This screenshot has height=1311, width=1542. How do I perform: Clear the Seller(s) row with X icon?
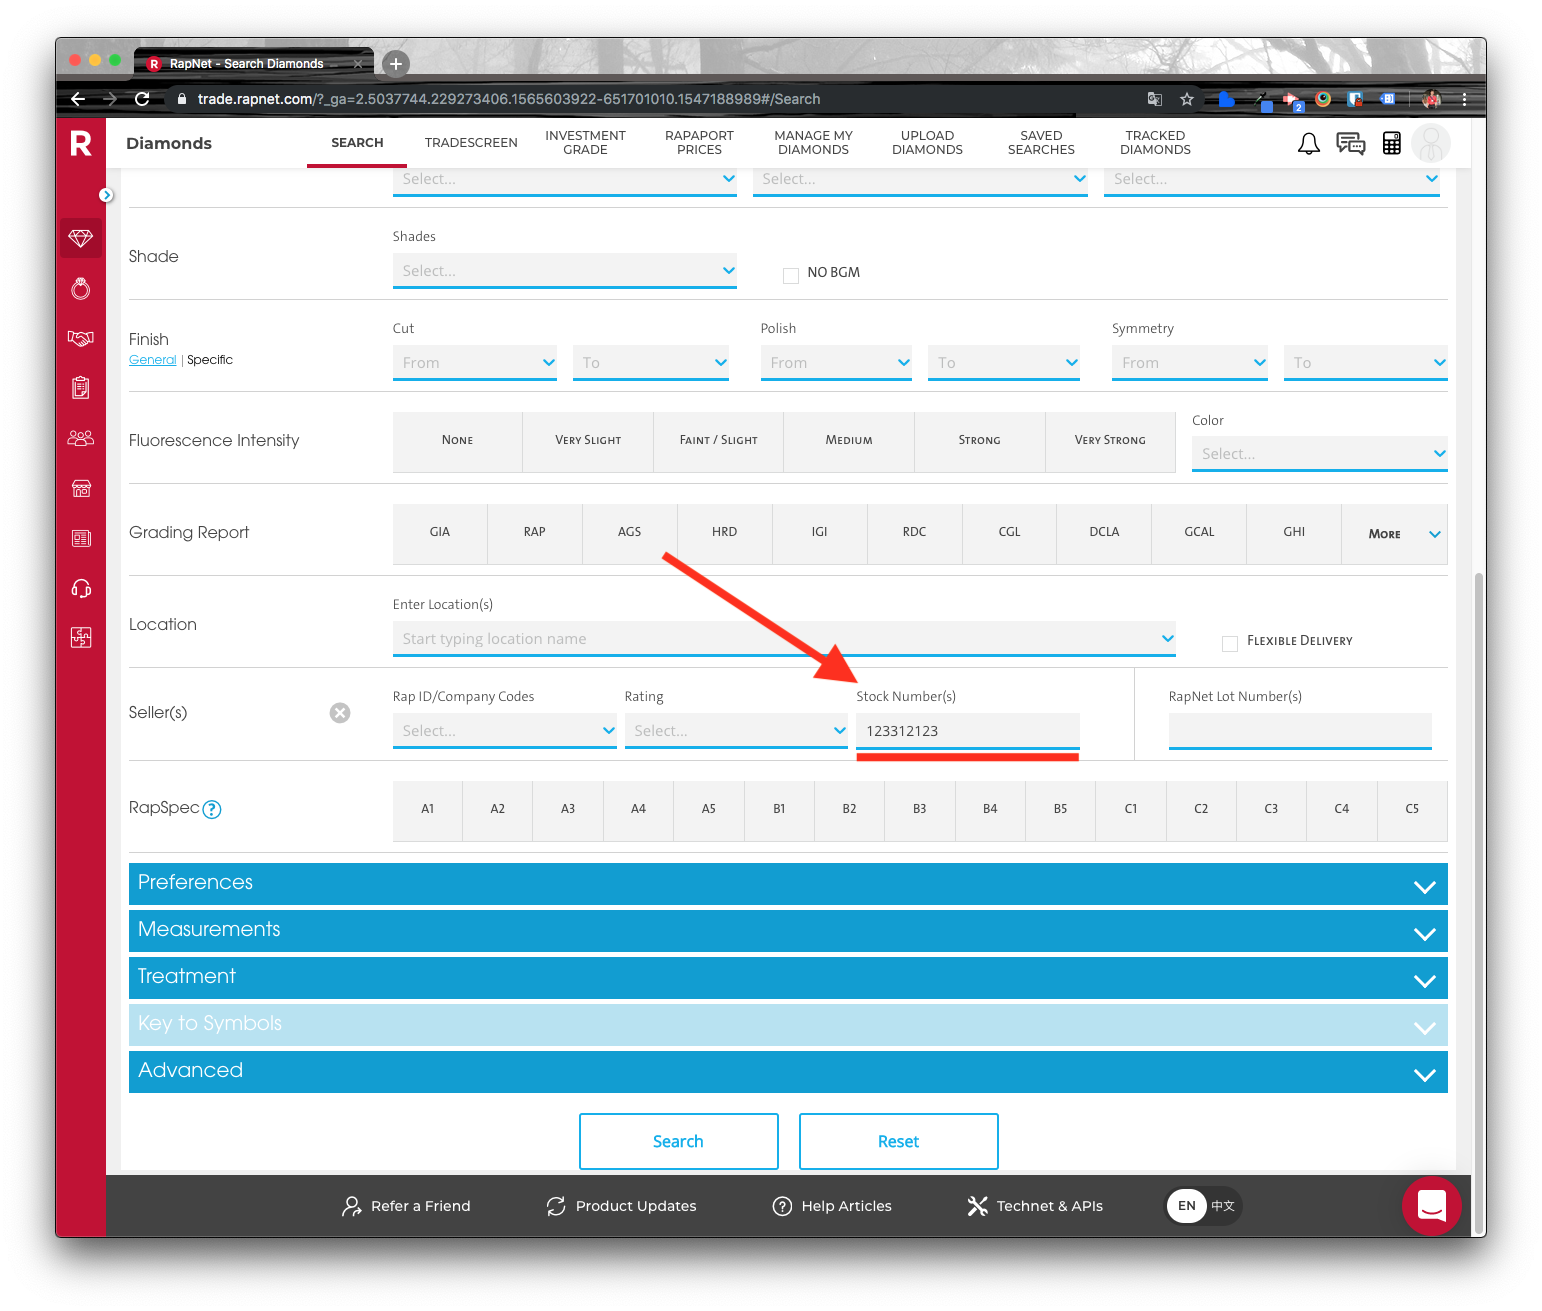tap(340, 713)
